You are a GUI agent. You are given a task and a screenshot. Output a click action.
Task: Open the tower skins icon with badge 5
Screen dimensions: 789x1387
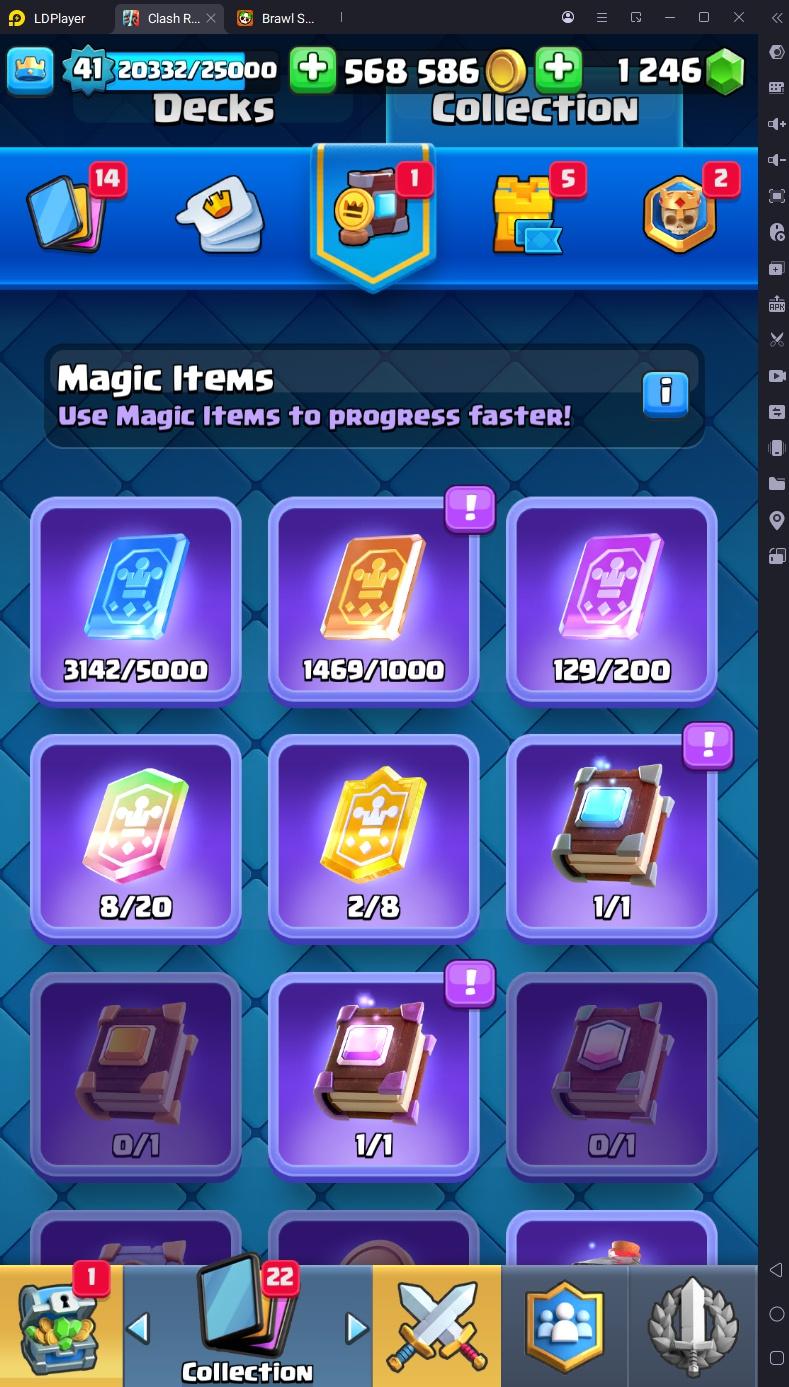[x=526, y=213]
